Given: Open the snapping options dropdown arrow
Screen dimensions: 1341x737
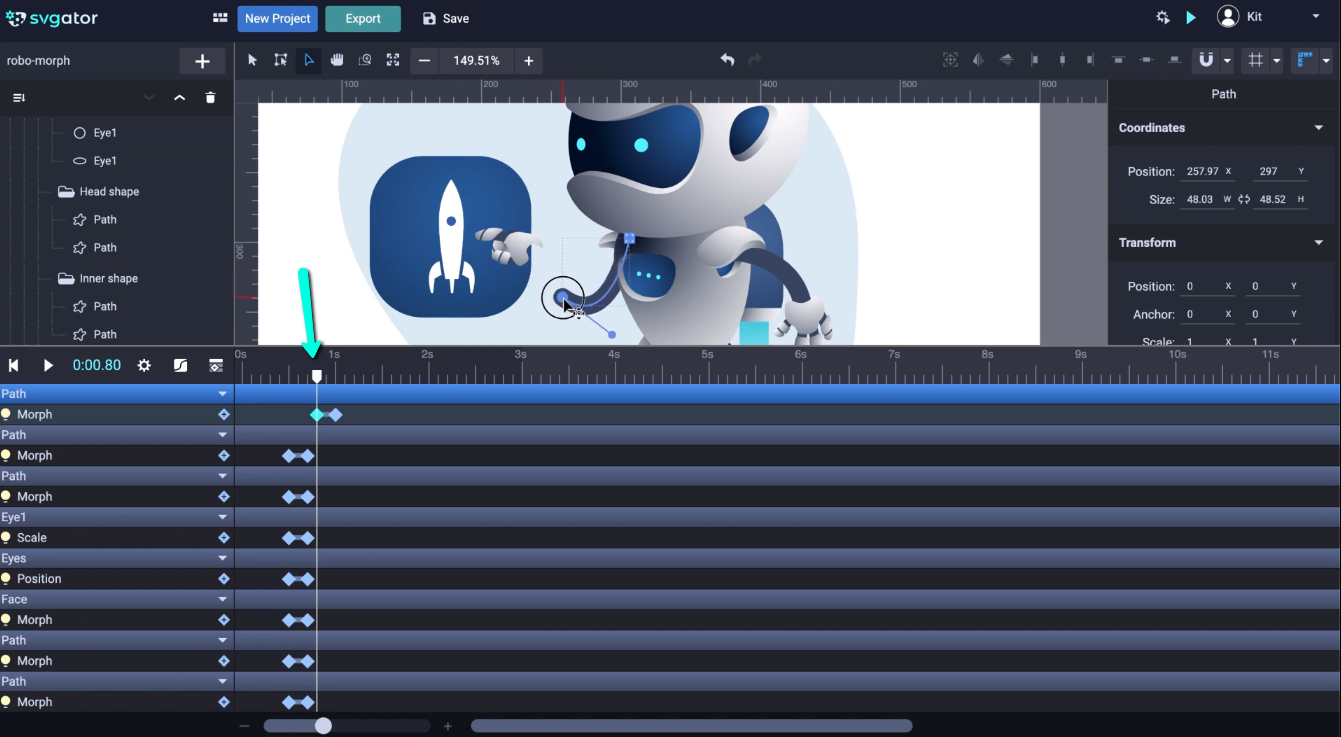Looking at the screenshot, I should pos(1227,61).
